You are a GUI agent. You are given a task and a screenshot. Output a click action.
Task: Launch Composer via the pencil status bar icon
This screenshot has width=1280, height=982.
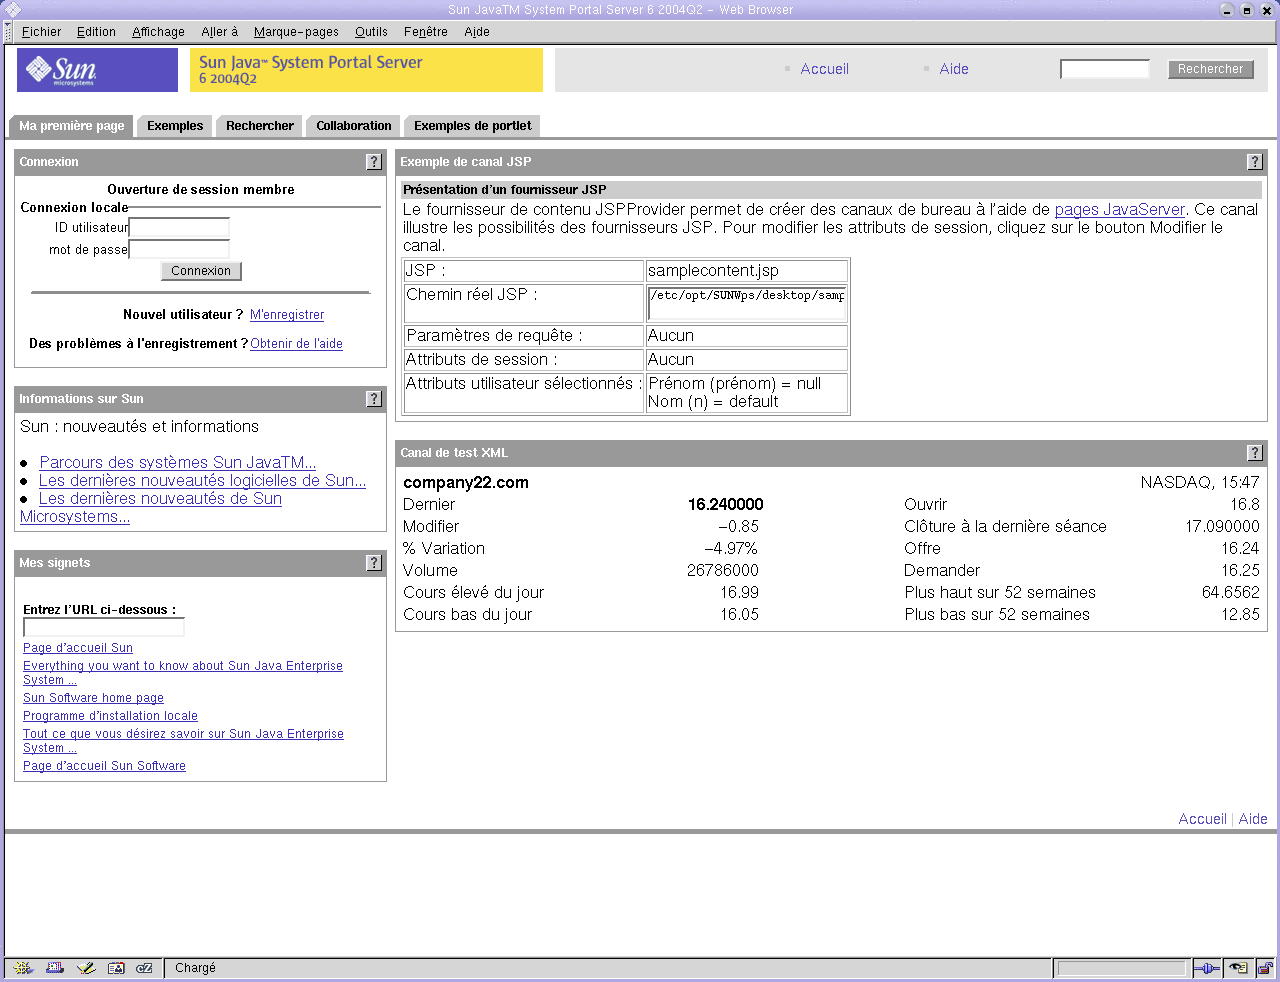point(85,968)
